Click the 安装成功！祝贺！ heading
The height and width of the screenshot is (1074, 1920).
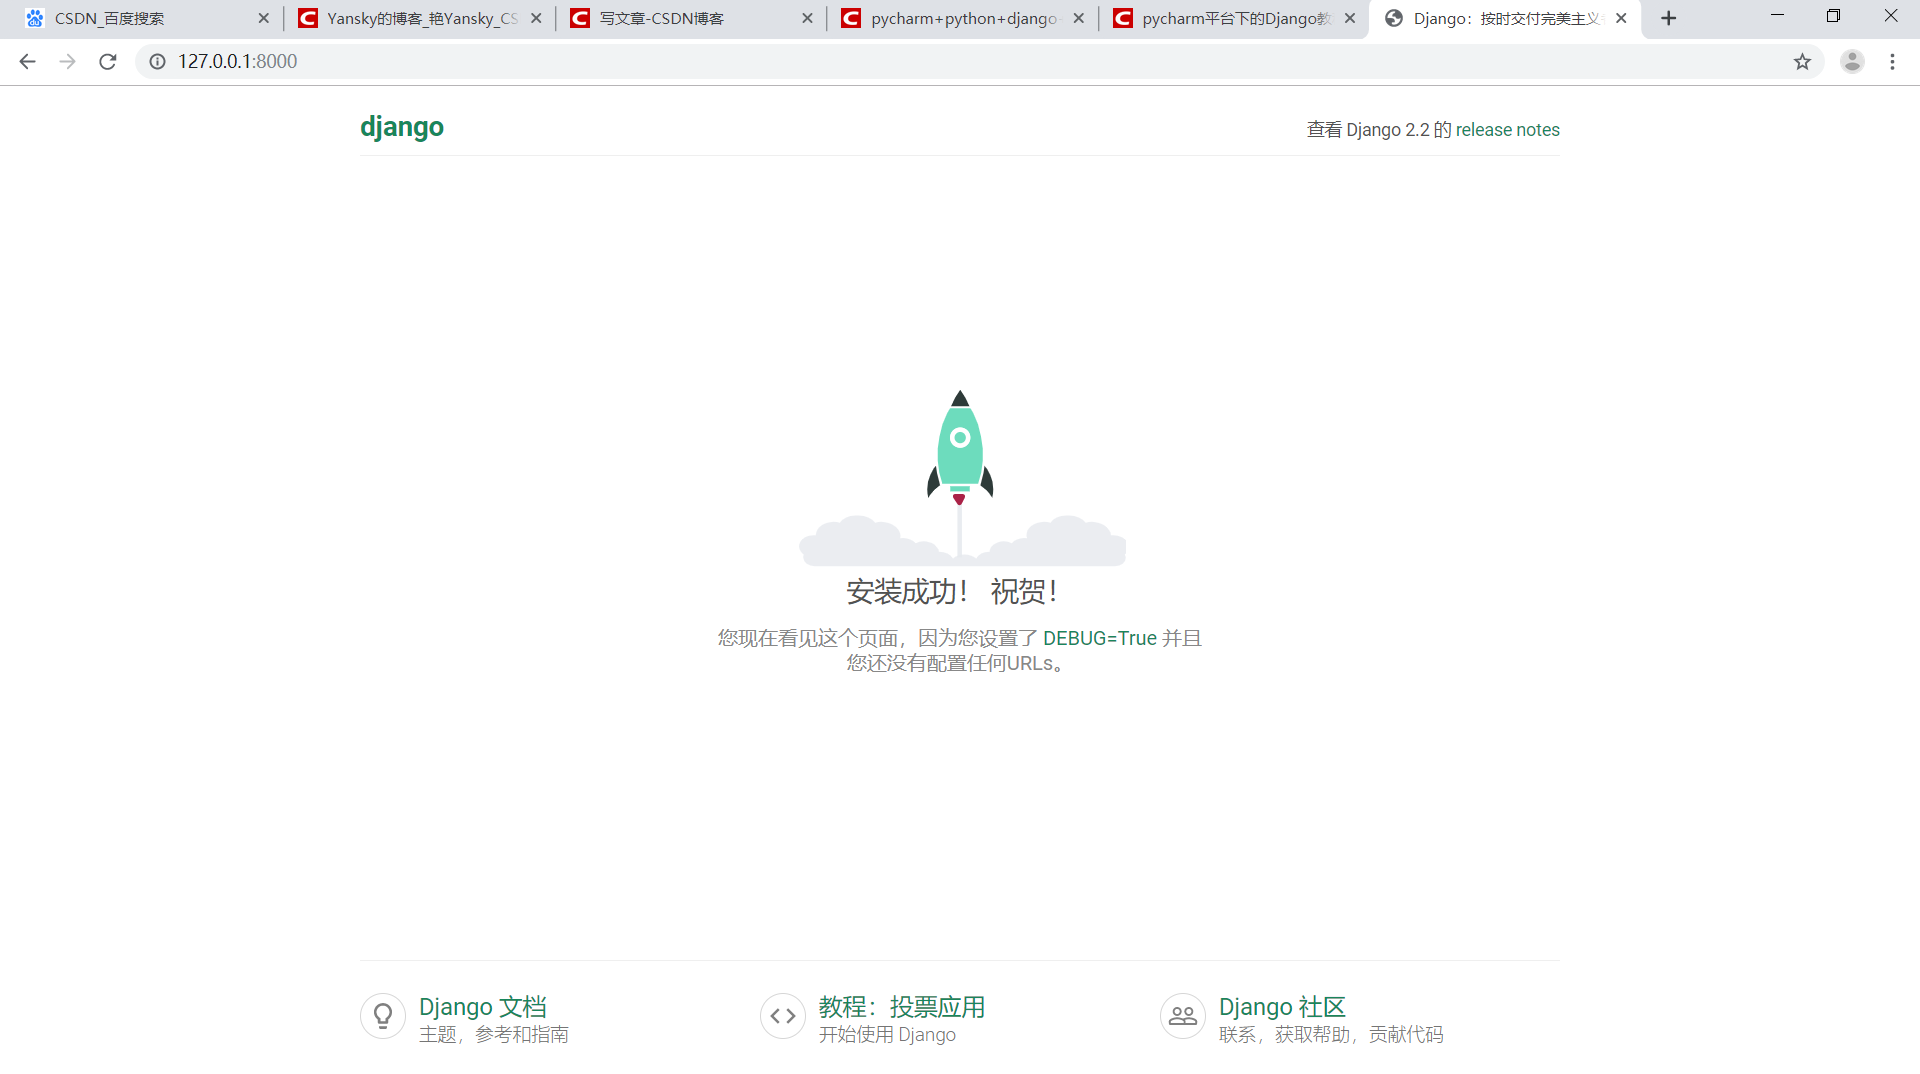coord(953,592)
